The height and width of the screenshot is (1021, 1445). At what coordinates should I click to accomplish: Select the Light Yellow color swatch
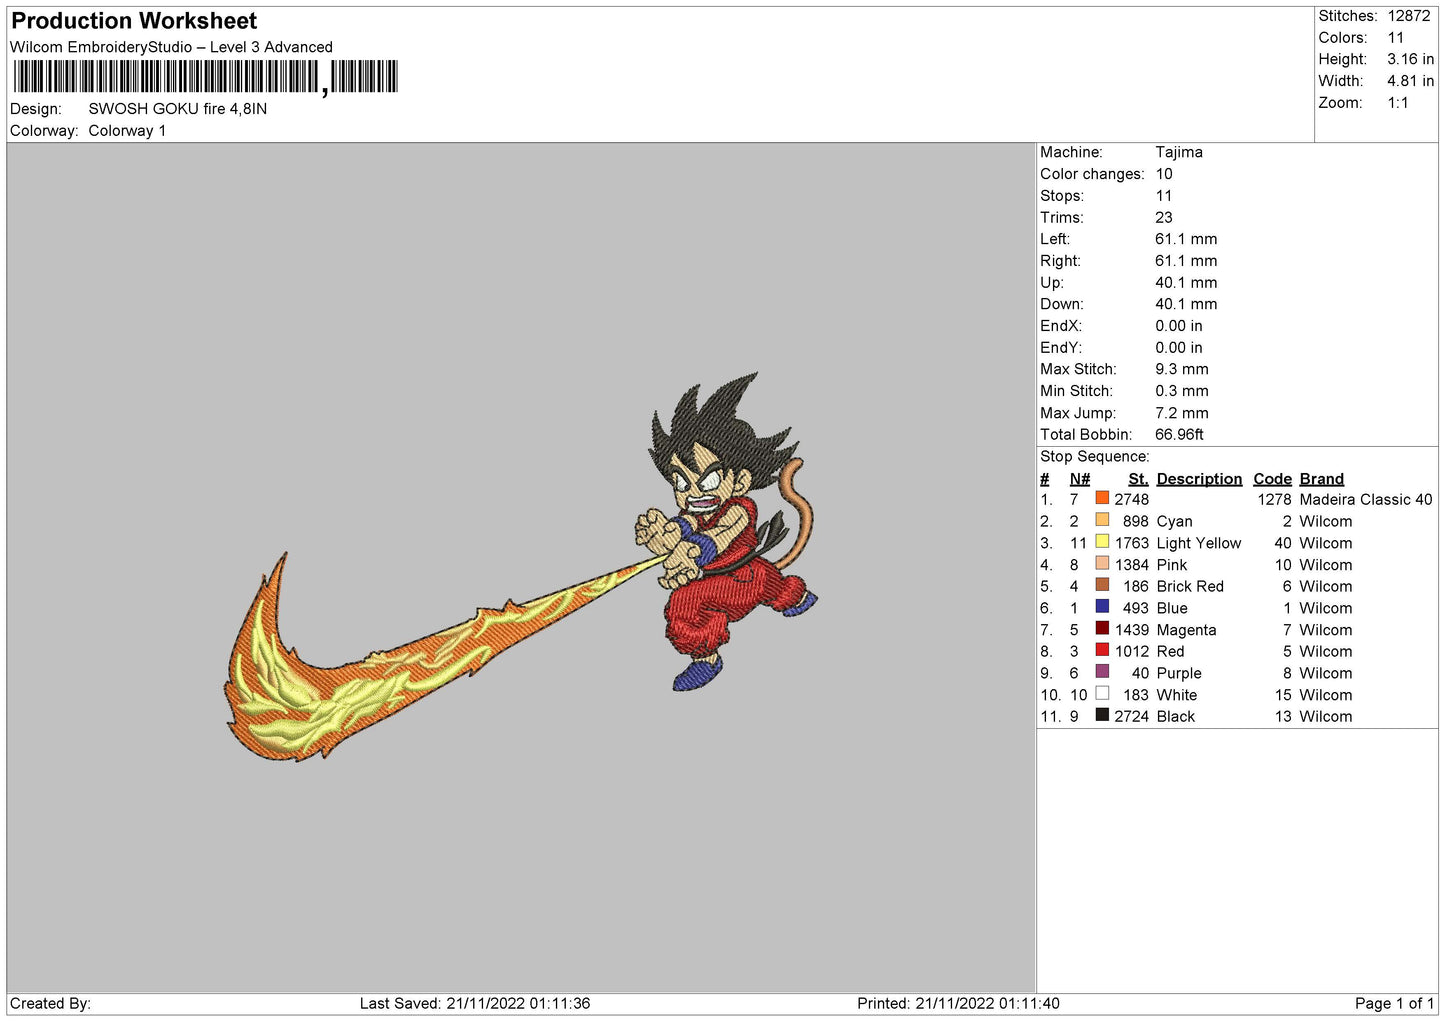1101,542
